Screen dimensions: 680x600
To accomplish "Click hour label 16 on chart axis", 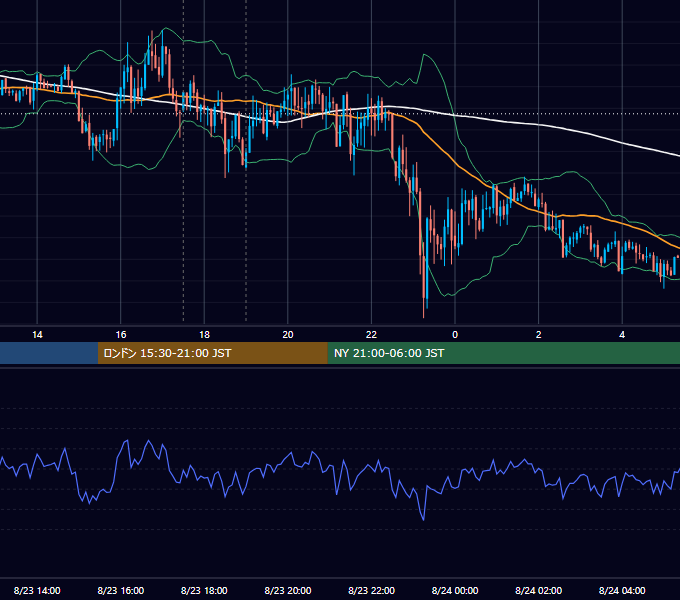I will [121, 335].
